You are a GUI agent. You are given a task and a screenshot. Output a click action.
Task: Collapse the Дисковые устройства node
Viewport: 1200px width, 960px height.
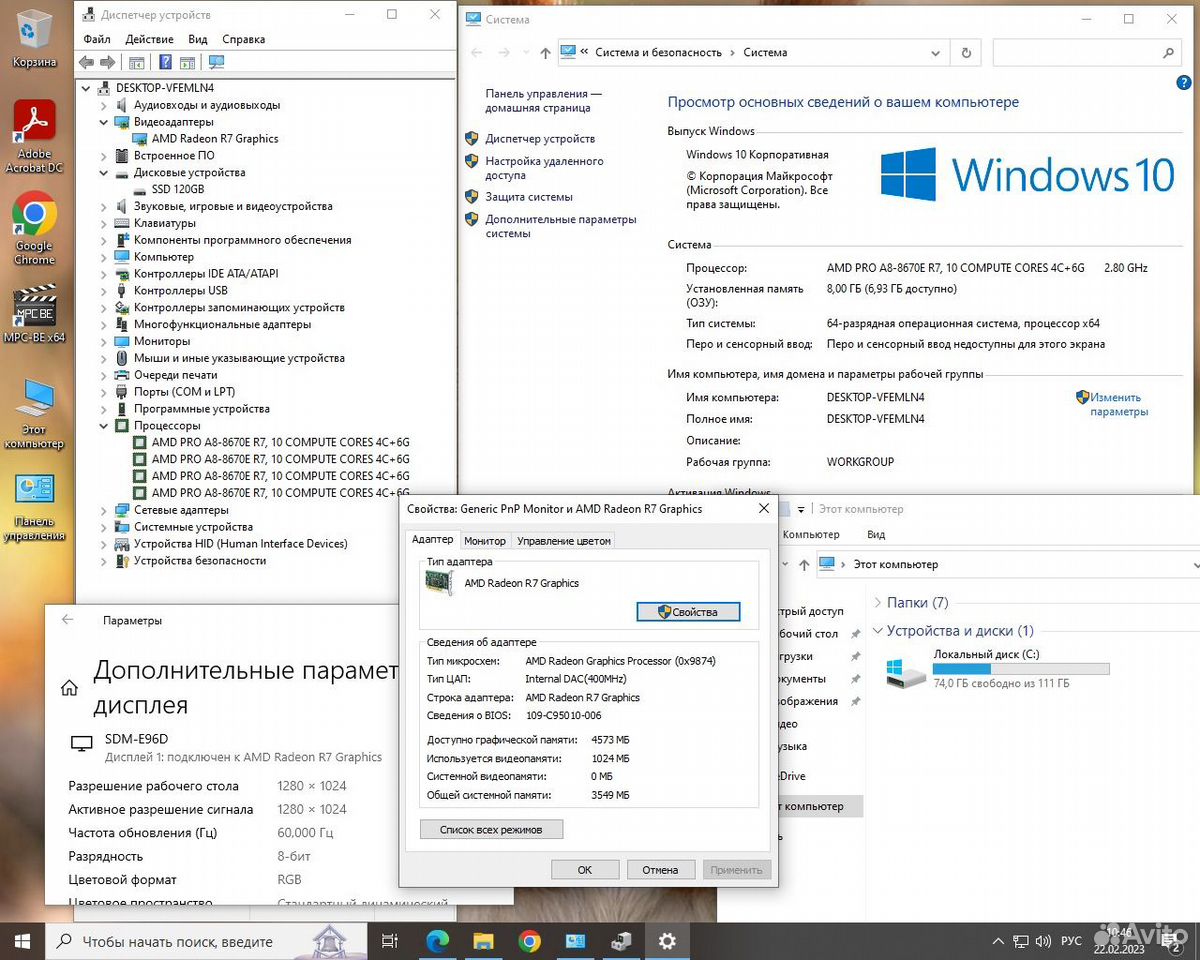click(104, 172)
